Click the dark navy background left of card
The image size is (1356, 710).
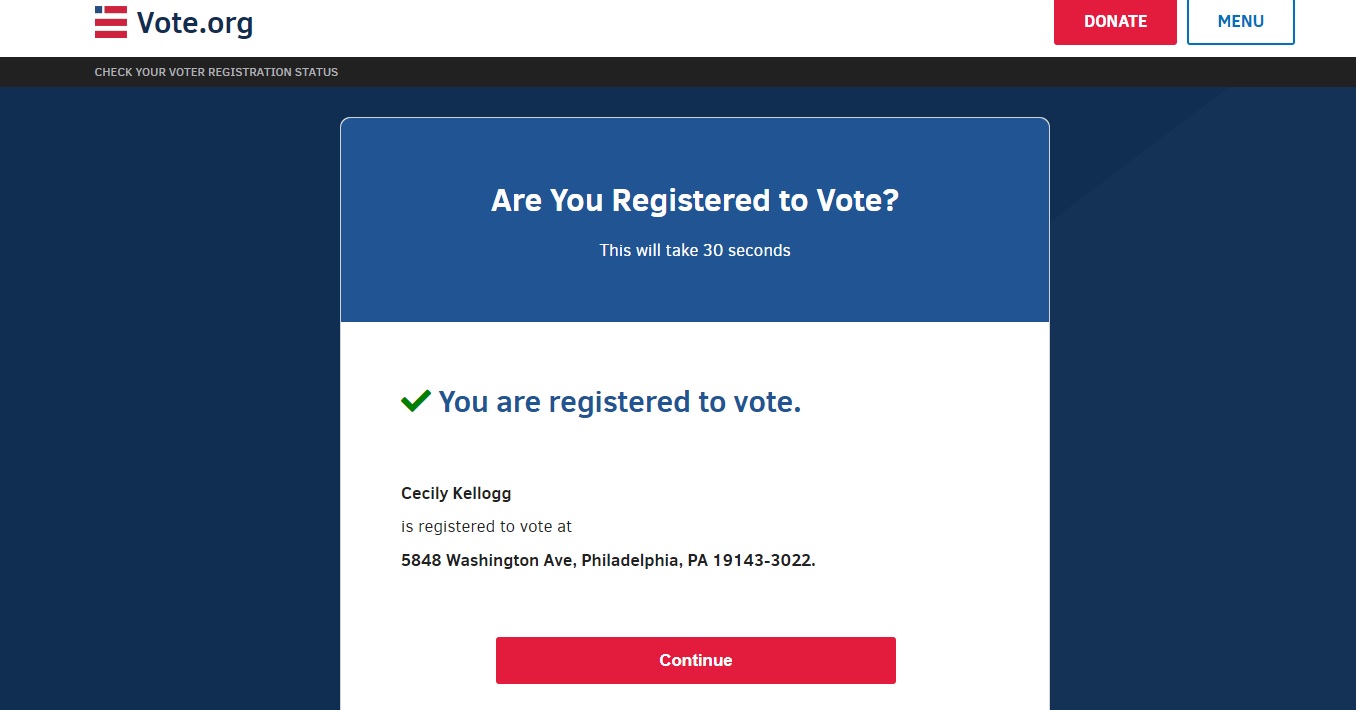coord(170,400)
